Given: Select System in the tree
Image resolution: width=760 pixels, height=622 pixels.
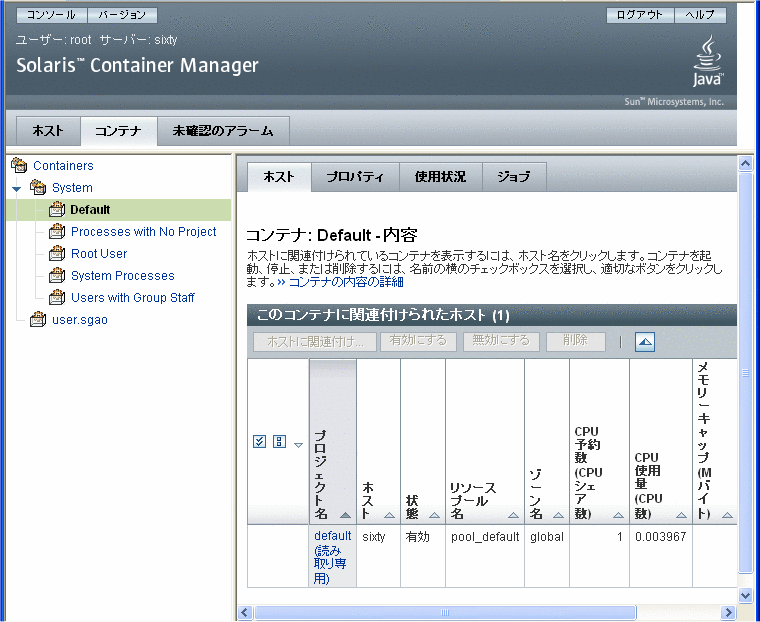Looking at the screenshot, I should (72, 188).
